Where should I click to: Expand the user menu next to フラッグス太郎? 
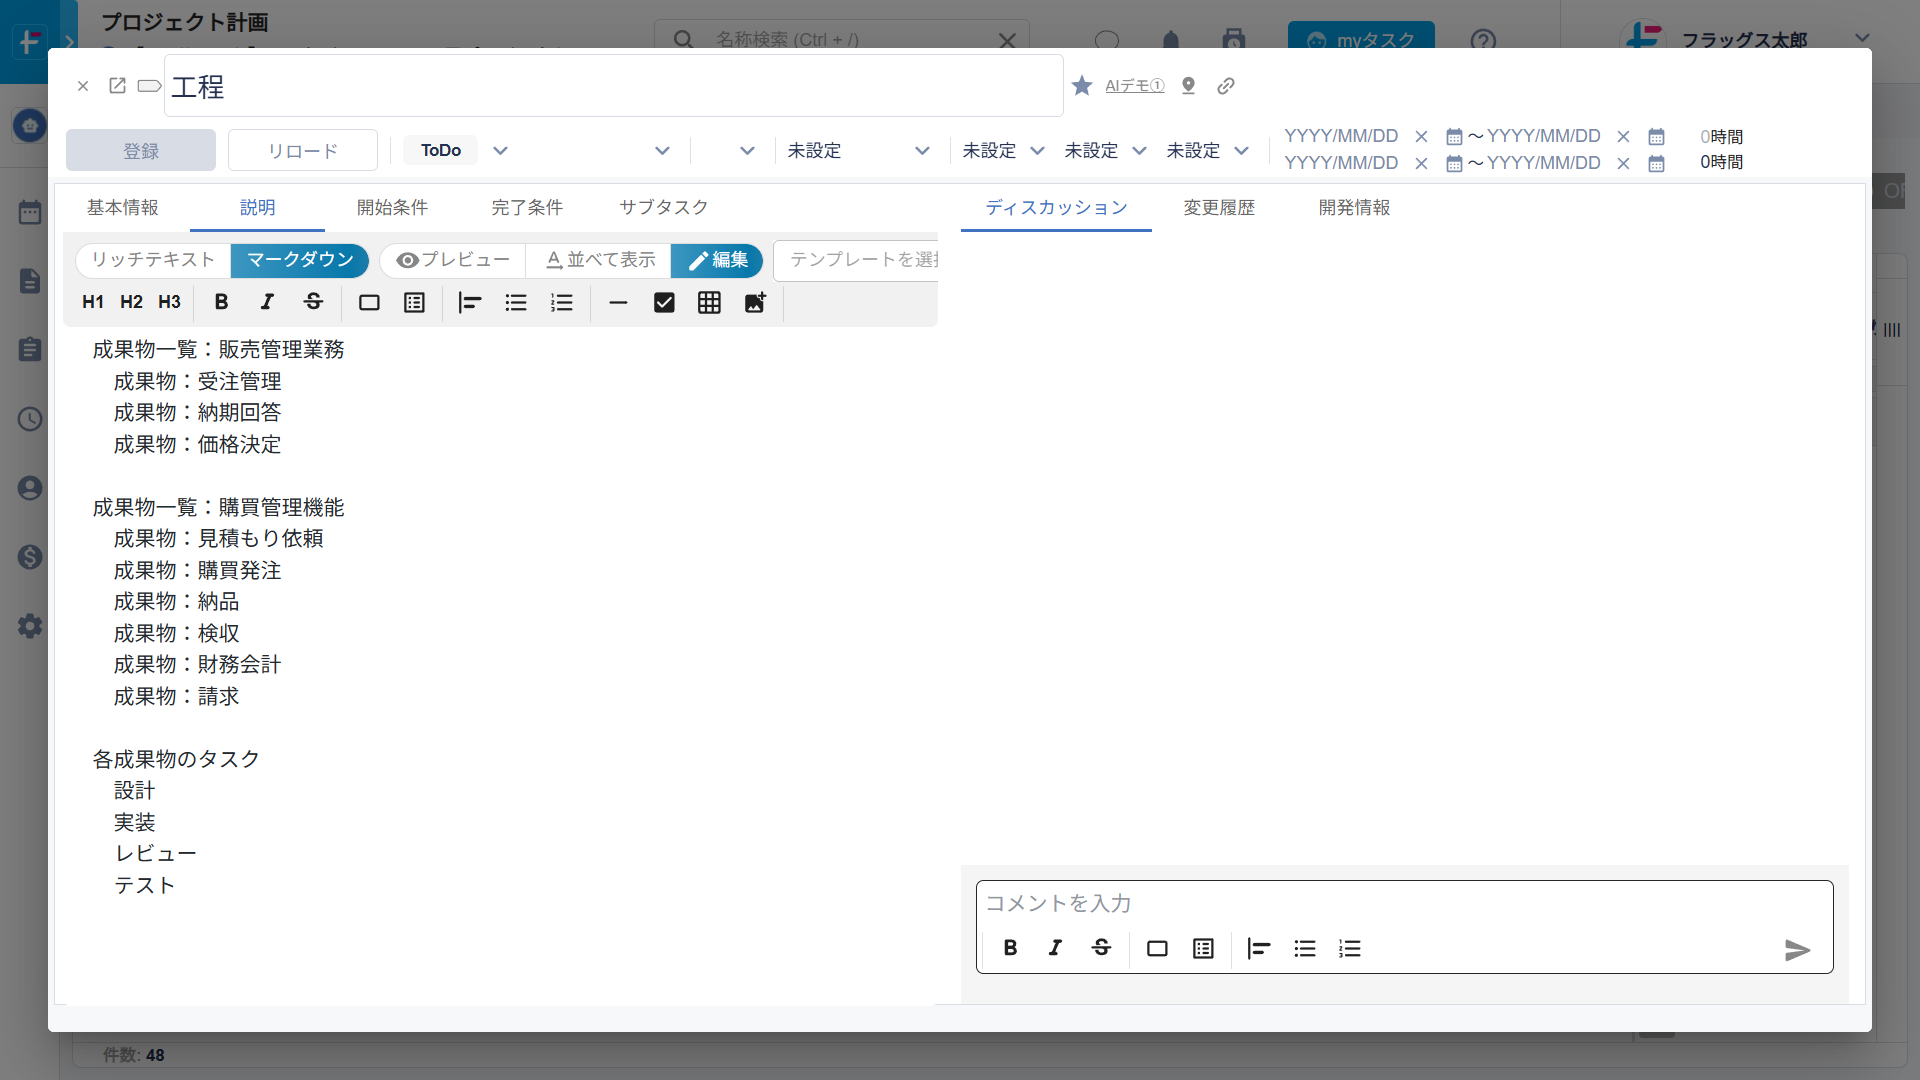click(1862, 39)
